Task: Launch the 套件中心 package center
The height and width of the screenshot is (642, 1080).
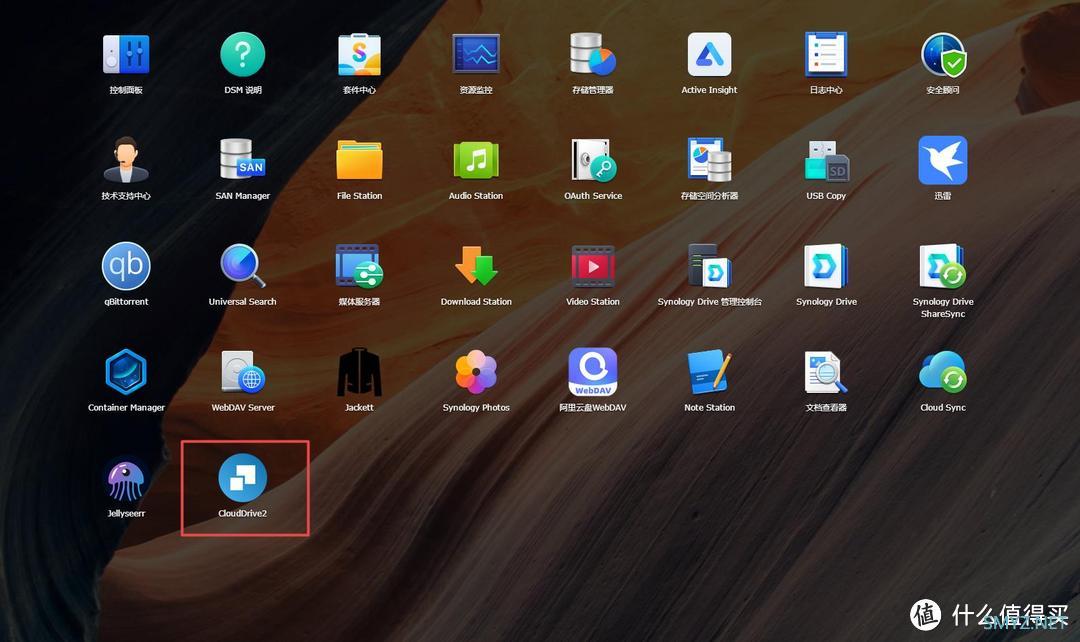Action: [x=359, y=54]
